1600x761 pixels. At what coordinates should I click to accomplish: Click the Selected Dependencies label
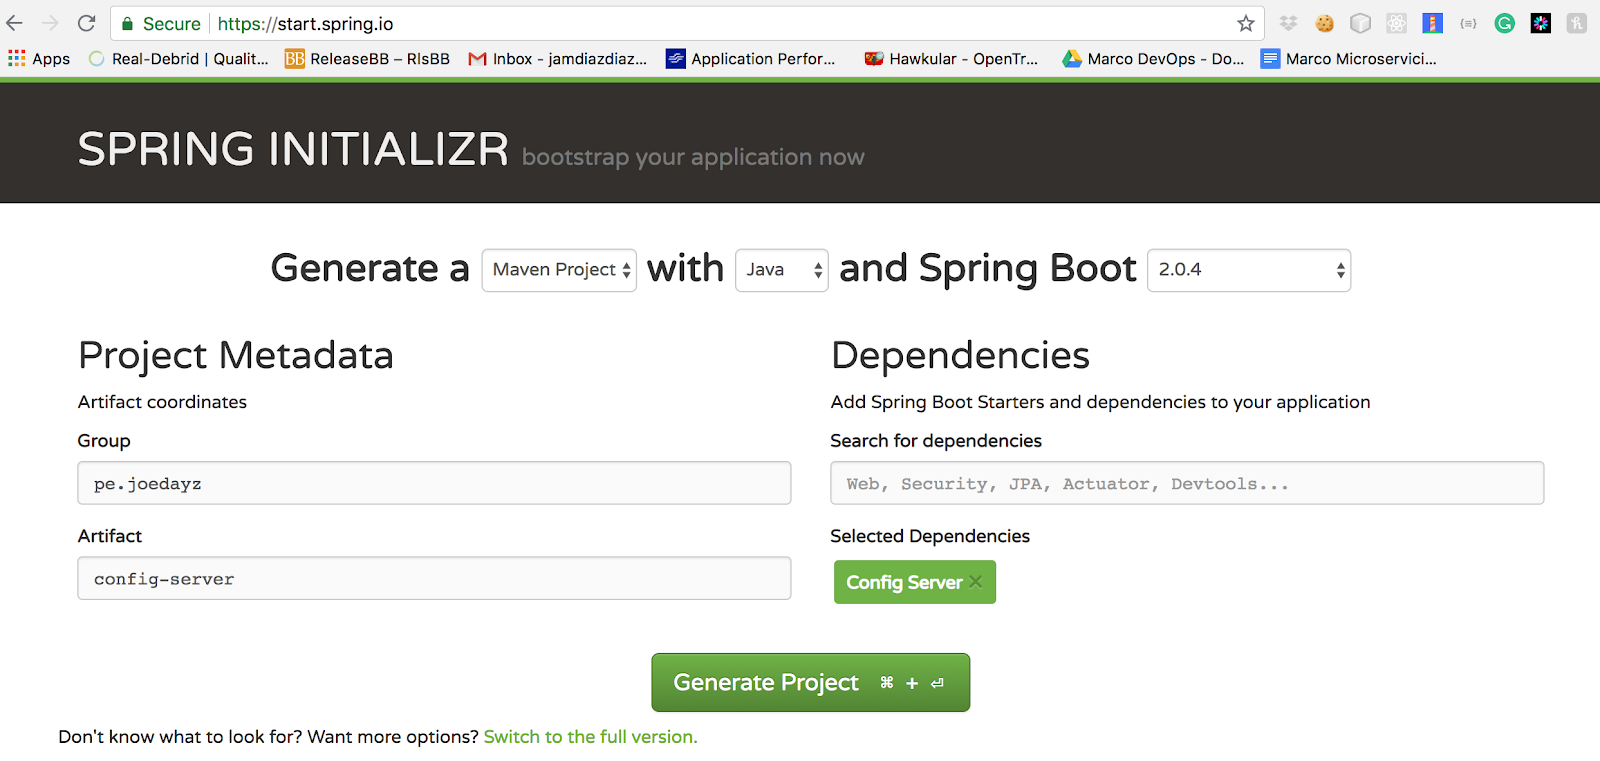point(930,536)
